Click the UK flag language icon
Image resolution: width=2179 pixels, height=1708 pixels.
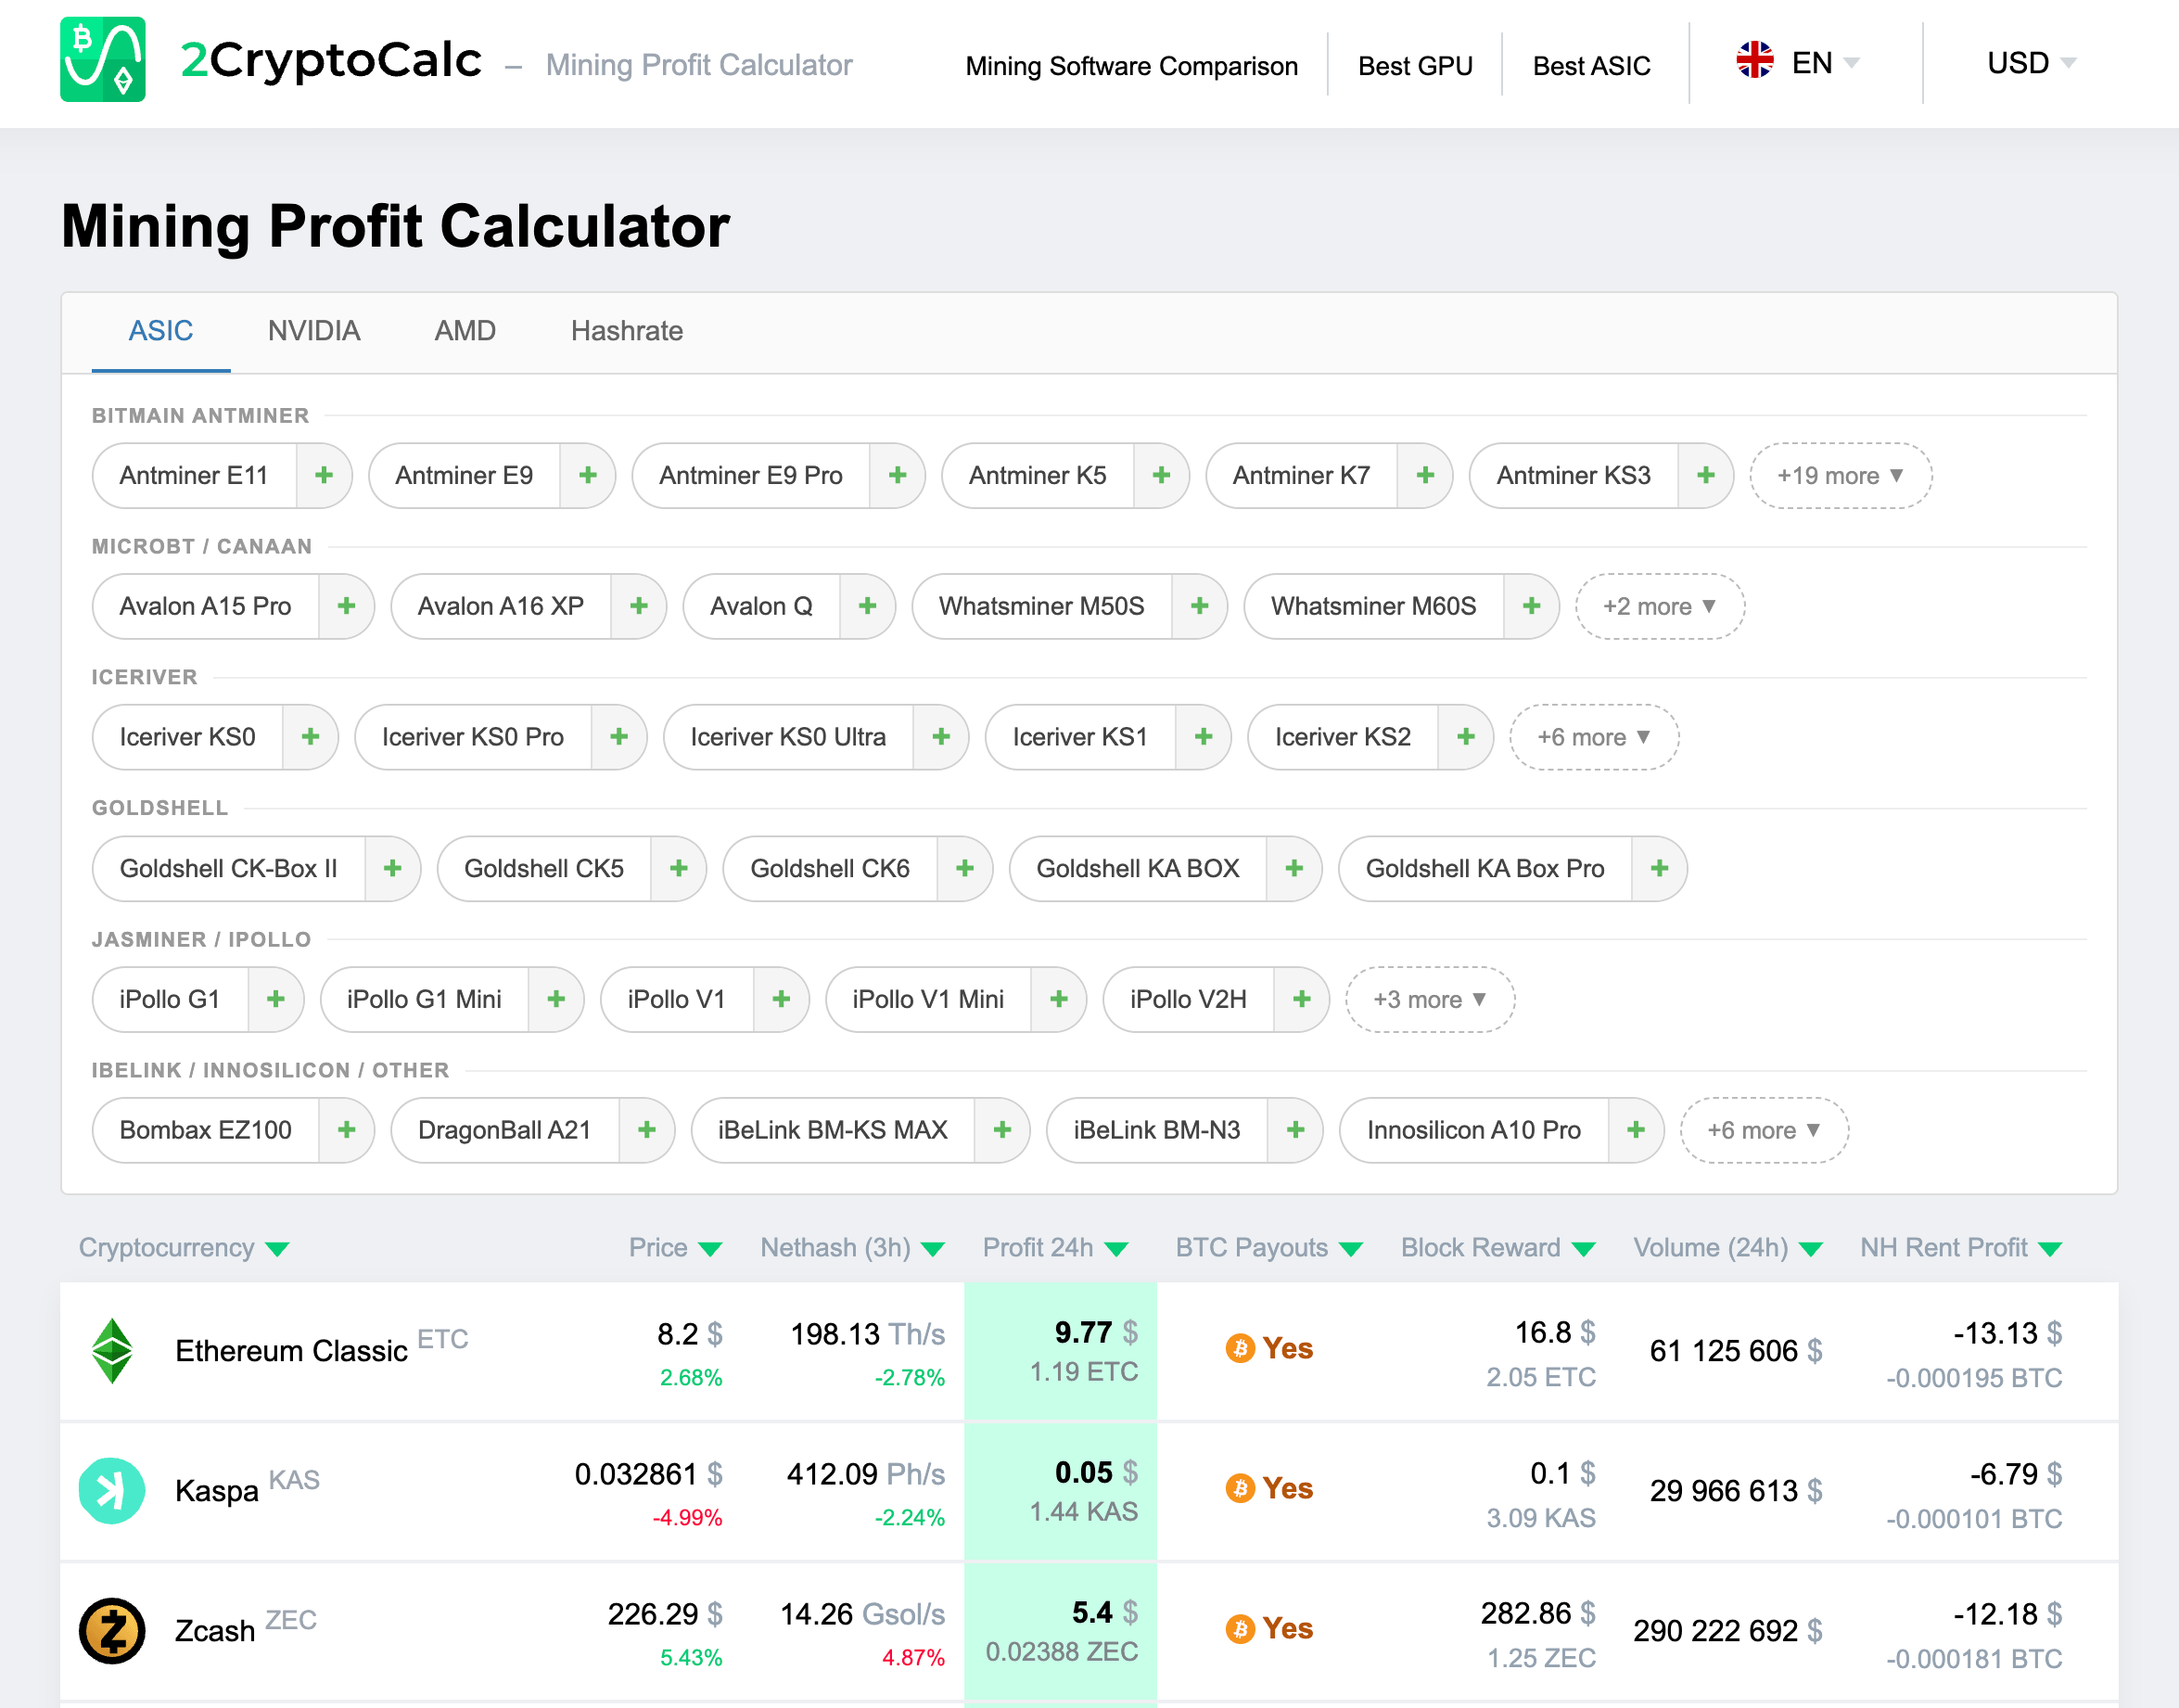[1756, 62]
